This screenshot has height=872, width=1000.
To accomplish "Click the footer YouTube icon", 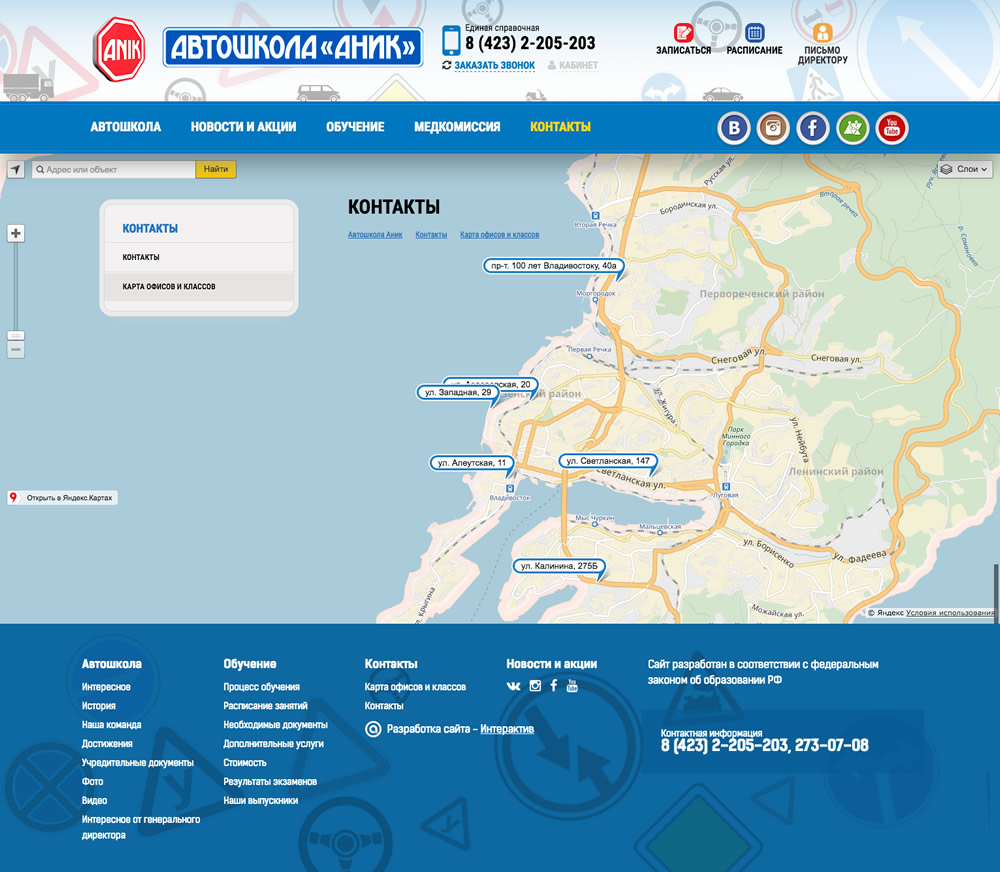I will click(572, 686).
